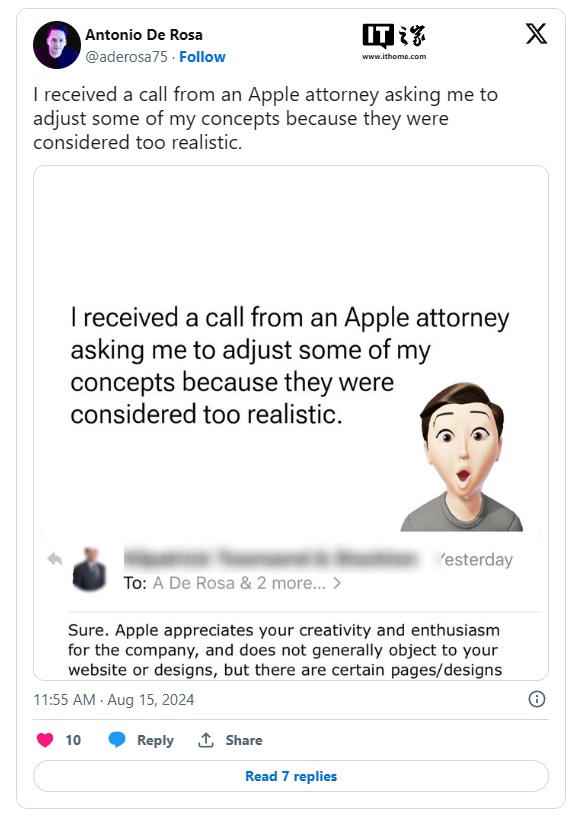
Task: Click the email reply arrow icon
Action: pos(55,559)
